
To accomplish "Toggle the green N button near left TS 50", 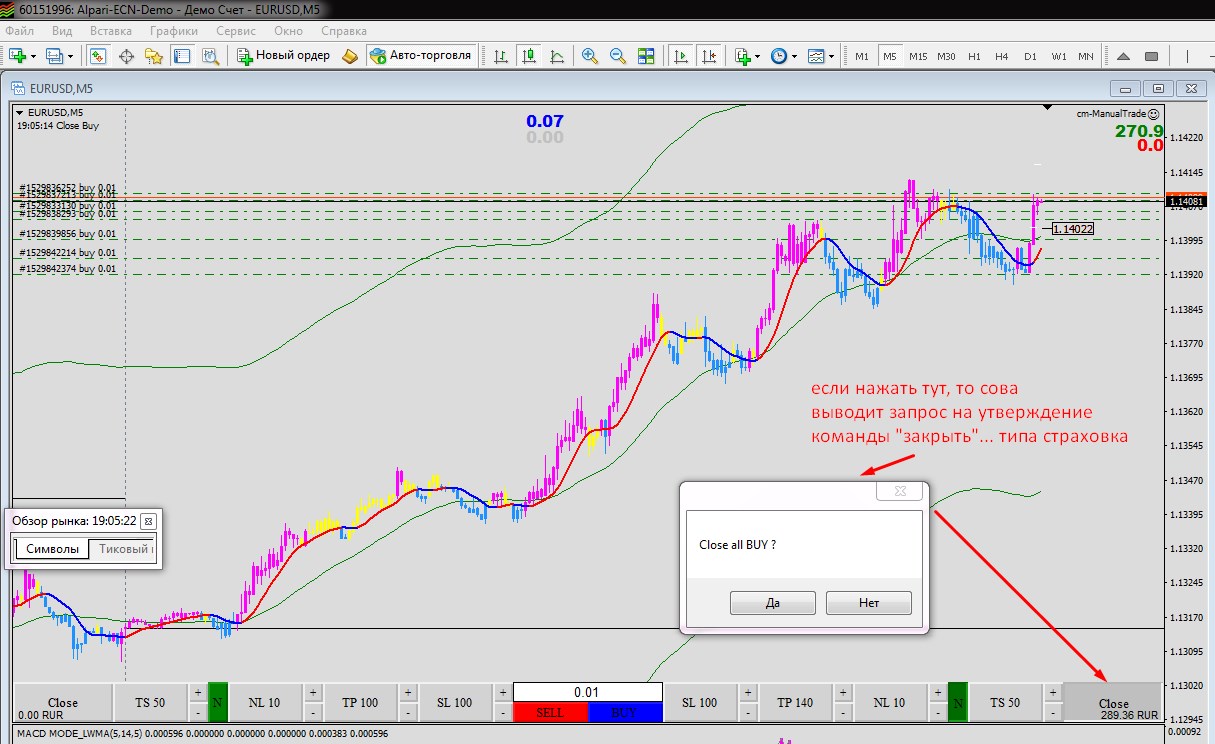I will 218,702.
